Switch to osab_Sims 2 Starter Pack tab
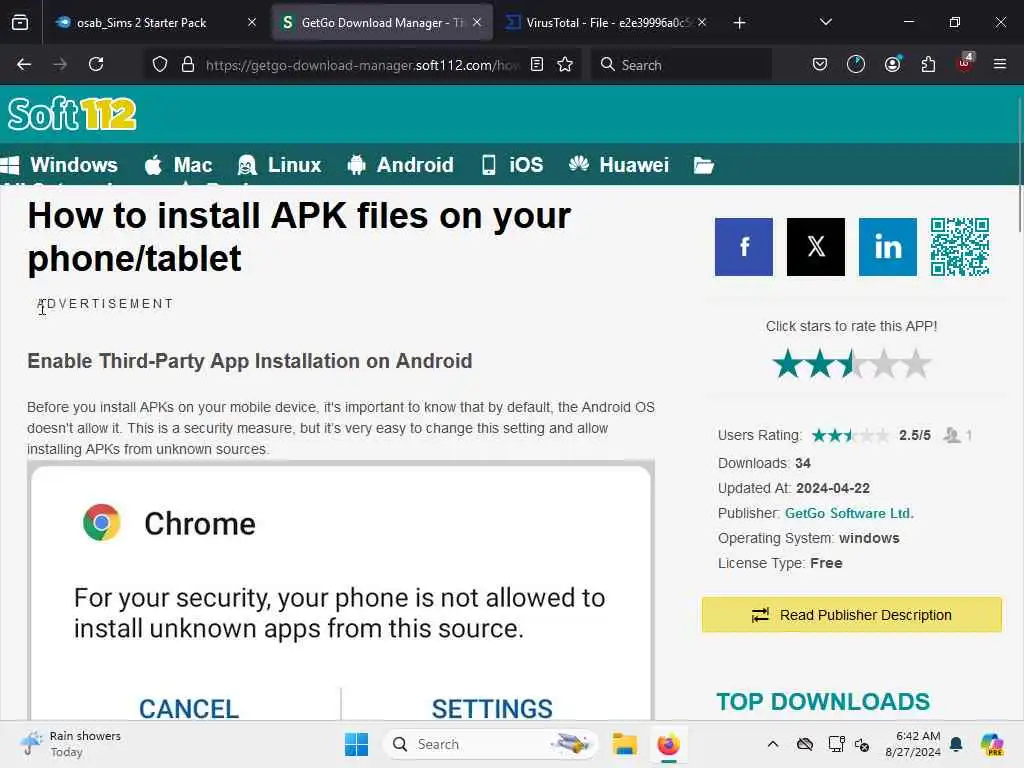 pyautogui.click(x=155, y=22)
